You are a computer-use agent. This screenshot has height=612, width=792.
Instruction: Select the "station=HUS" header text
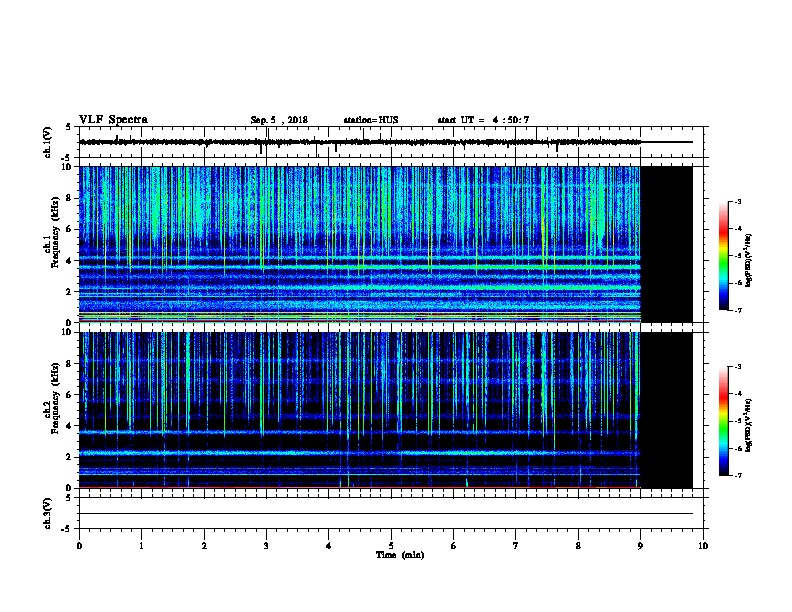(x=371, y=120)
